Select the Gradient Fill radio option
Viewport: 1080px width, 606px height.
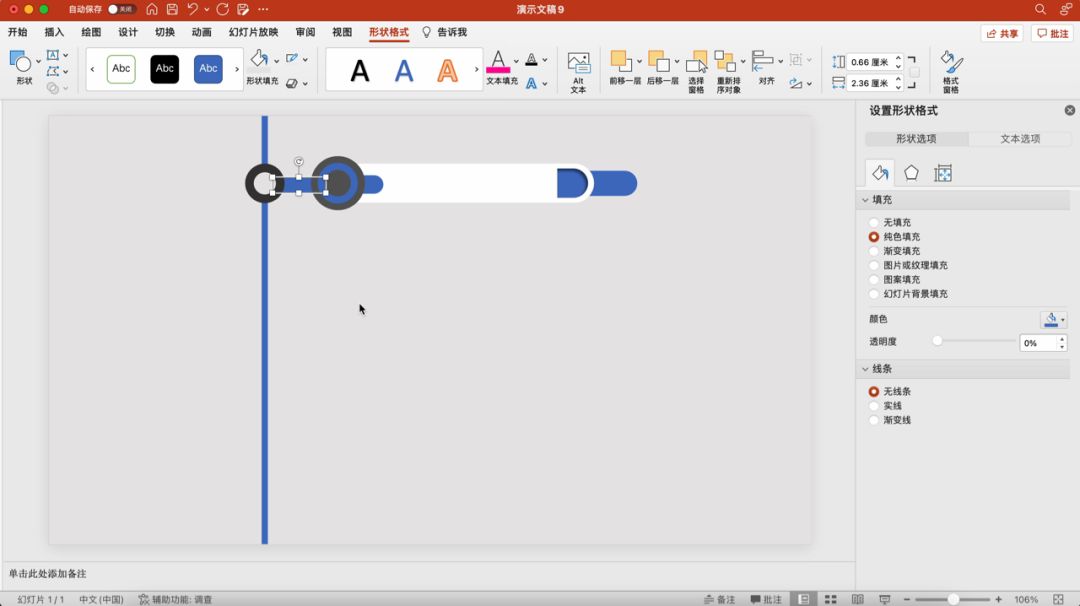coord(874,251)
